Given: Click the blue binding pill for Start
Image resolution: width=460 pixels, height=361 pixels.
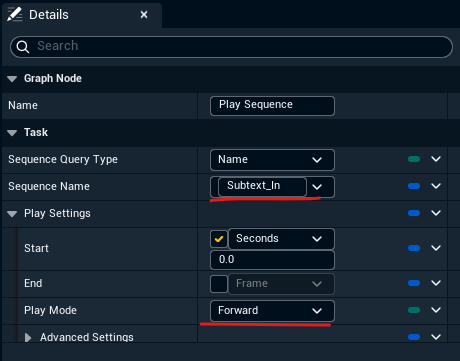Looking at the screenshot, I should (414, 248).
